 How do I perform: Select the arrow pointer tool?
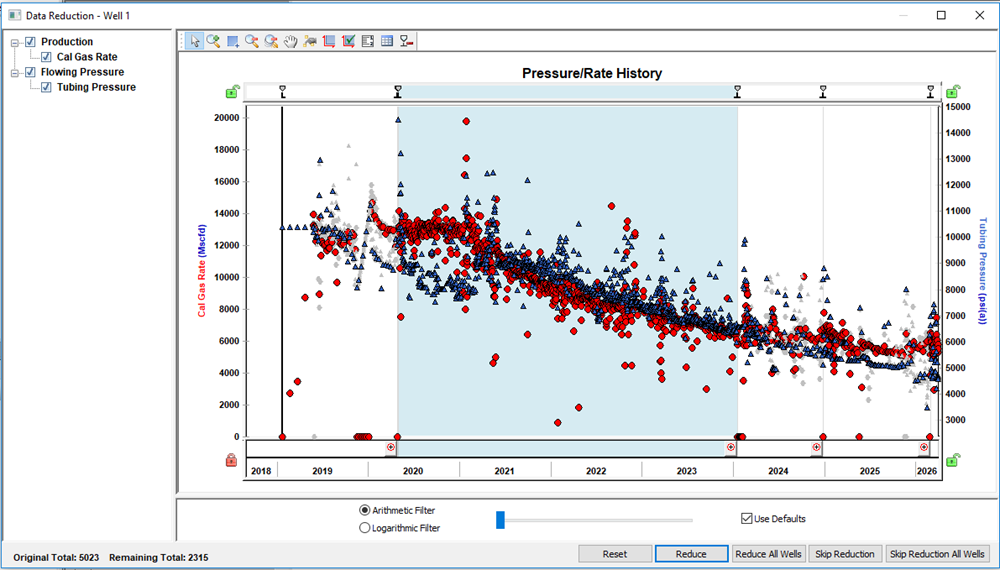click(195, 41)
